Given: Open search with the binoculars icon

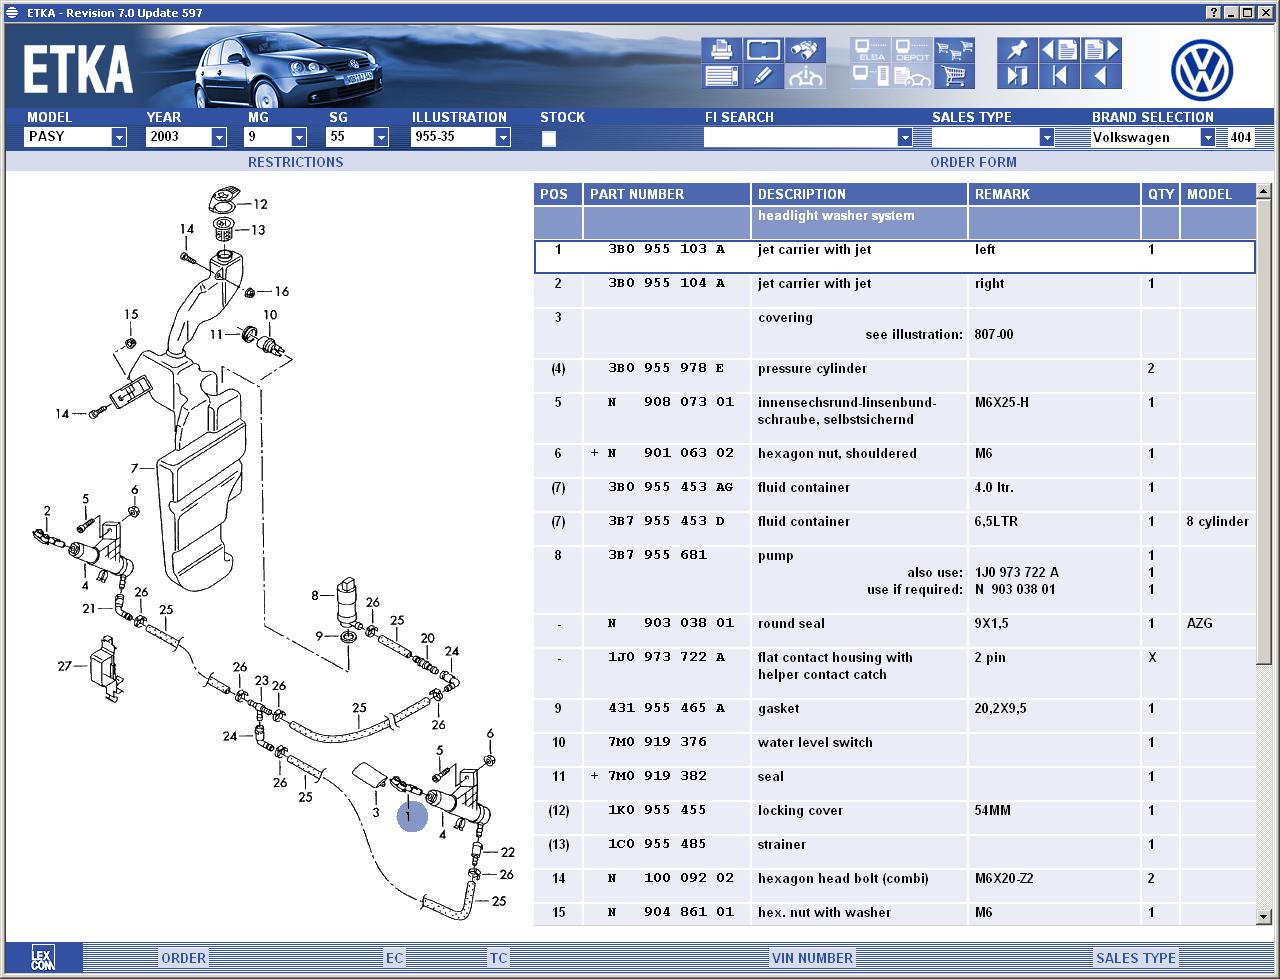Looking at the screenshot, I should [805, 50].
